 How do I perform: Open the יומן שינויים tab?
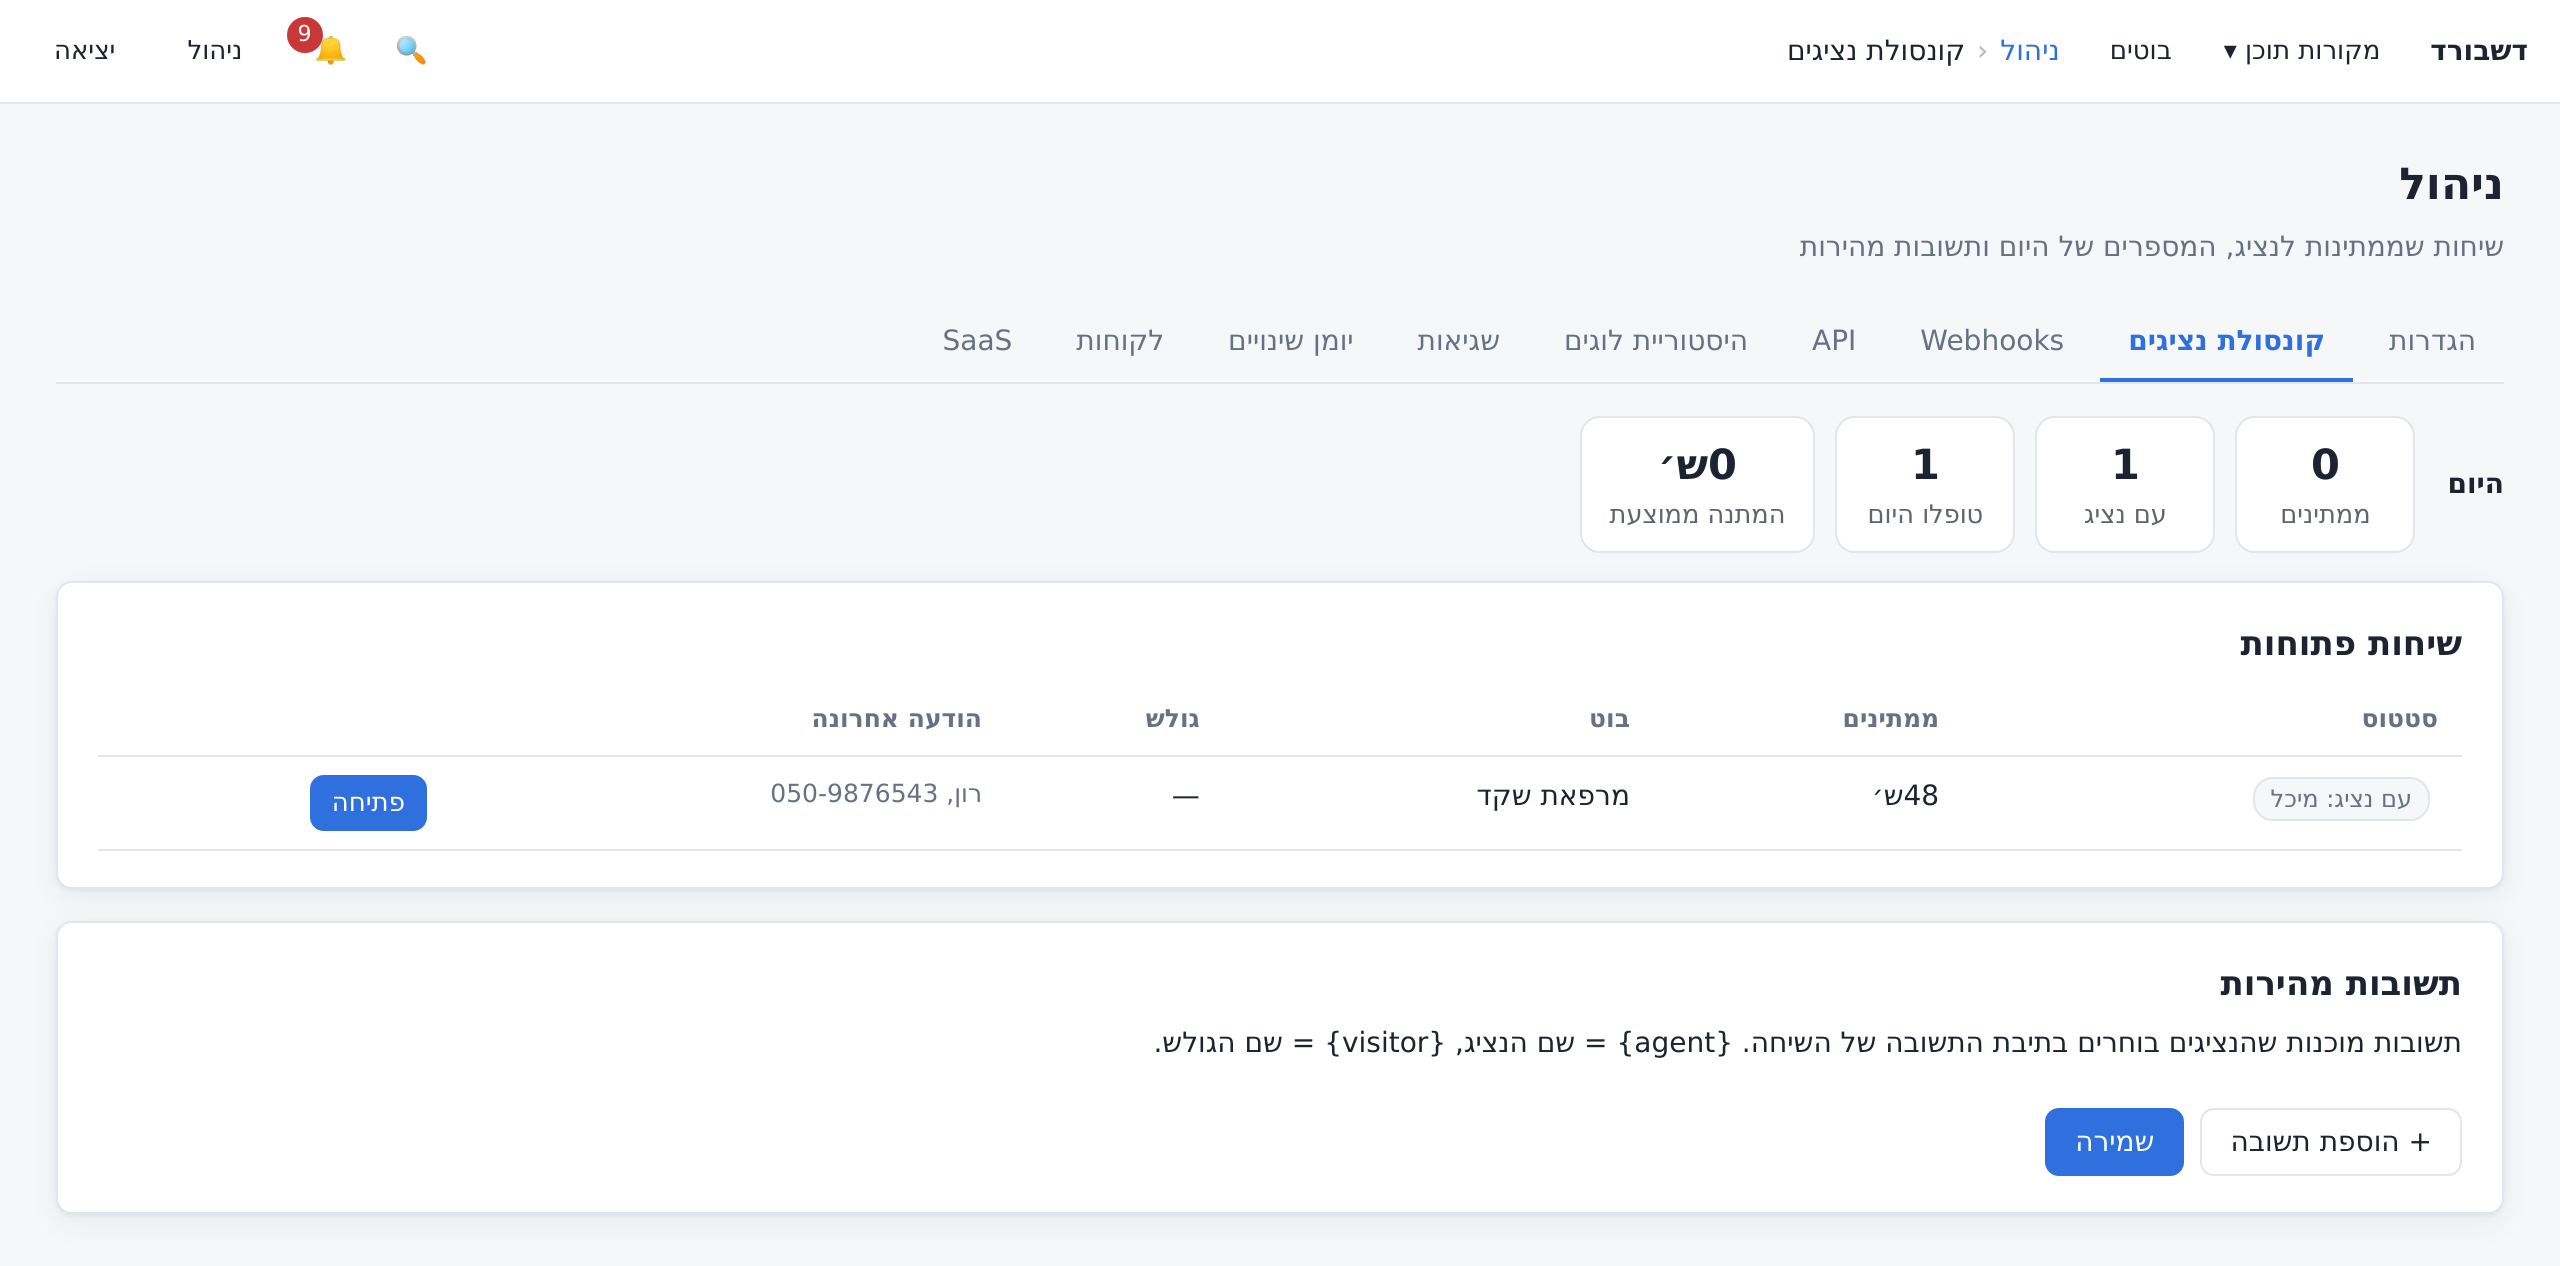point(1290,341)
